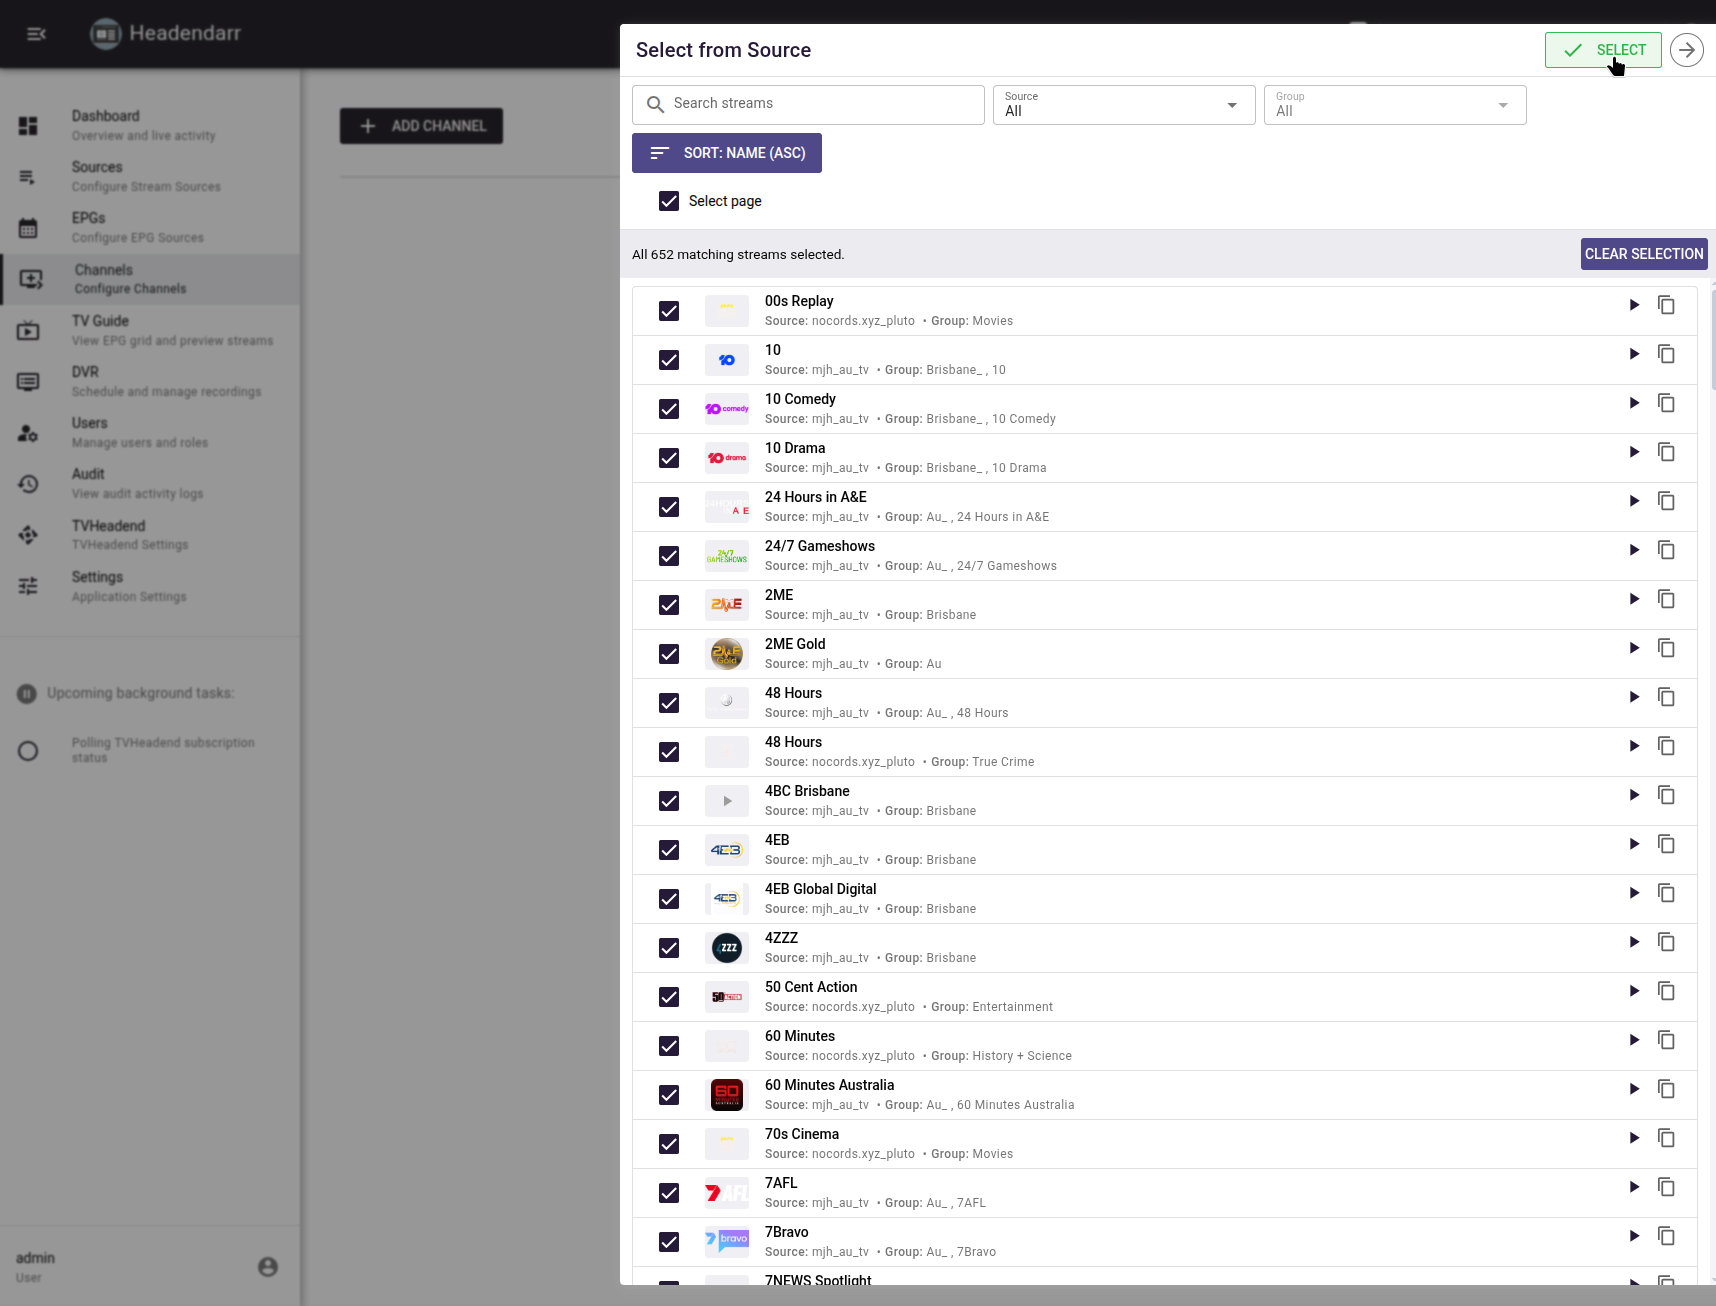1716x1306 pixels.
Task: Open the EPGs calendar icon
Action: pos(30,226)
